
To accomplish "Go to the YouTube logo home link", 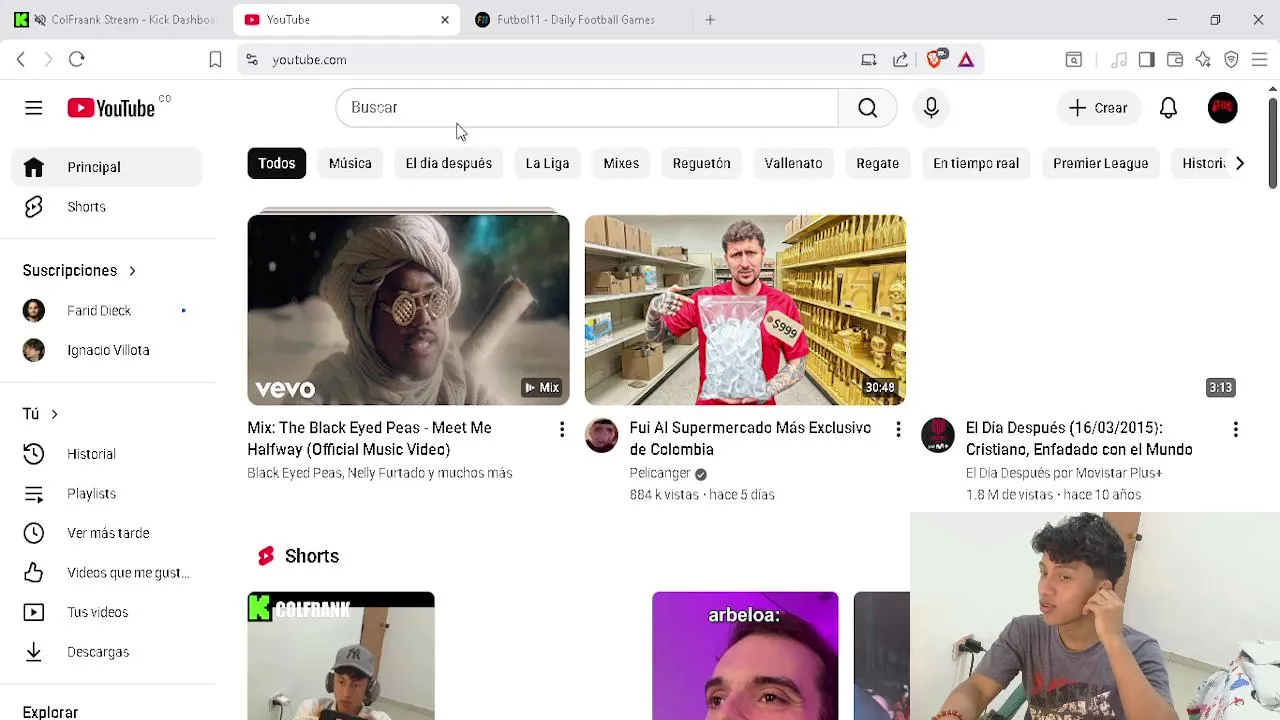I will 111,108.
